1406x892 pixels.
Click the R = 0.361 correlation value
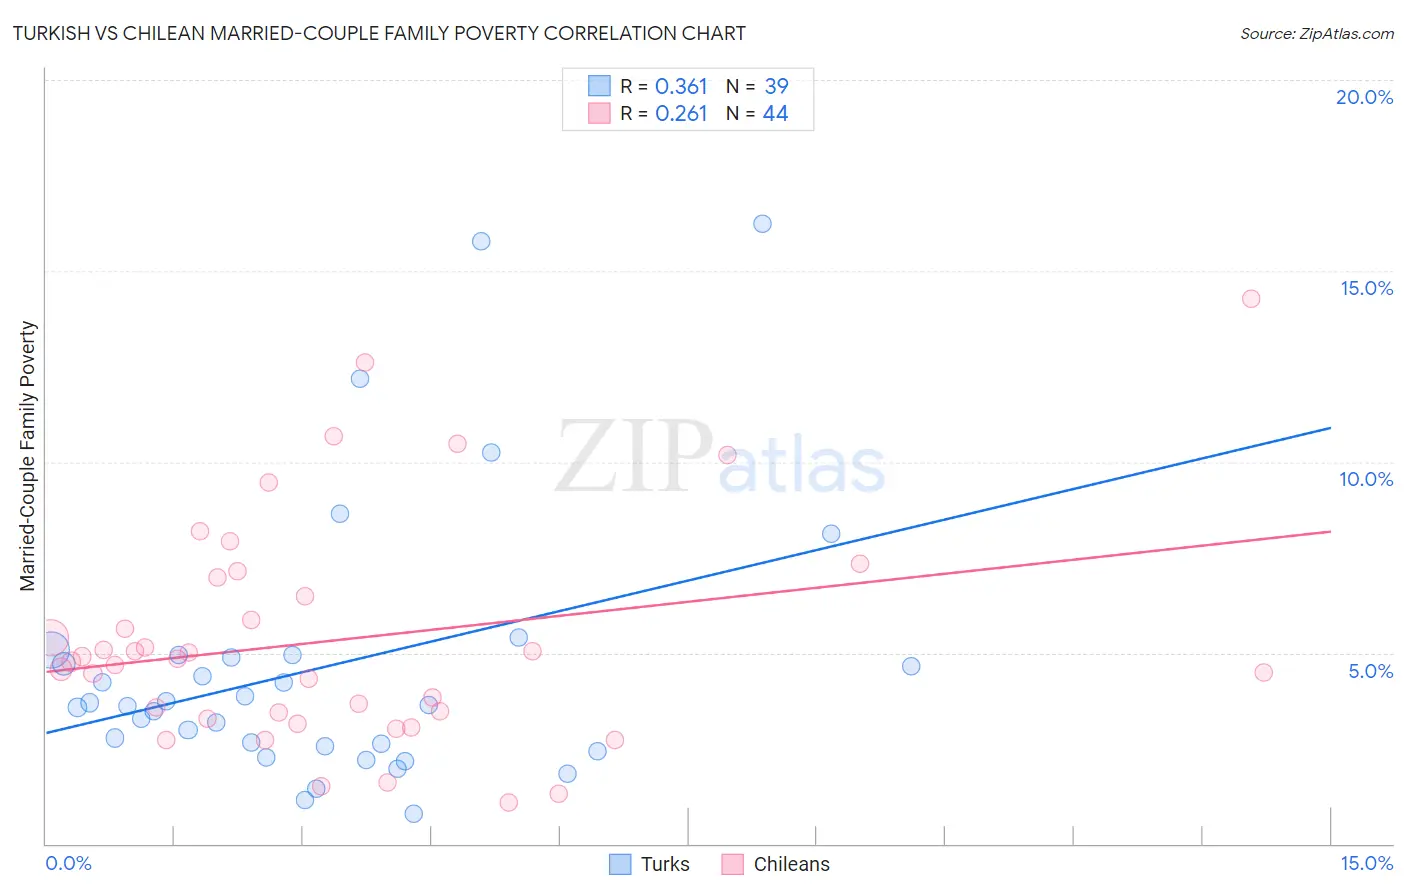[664, 86]
